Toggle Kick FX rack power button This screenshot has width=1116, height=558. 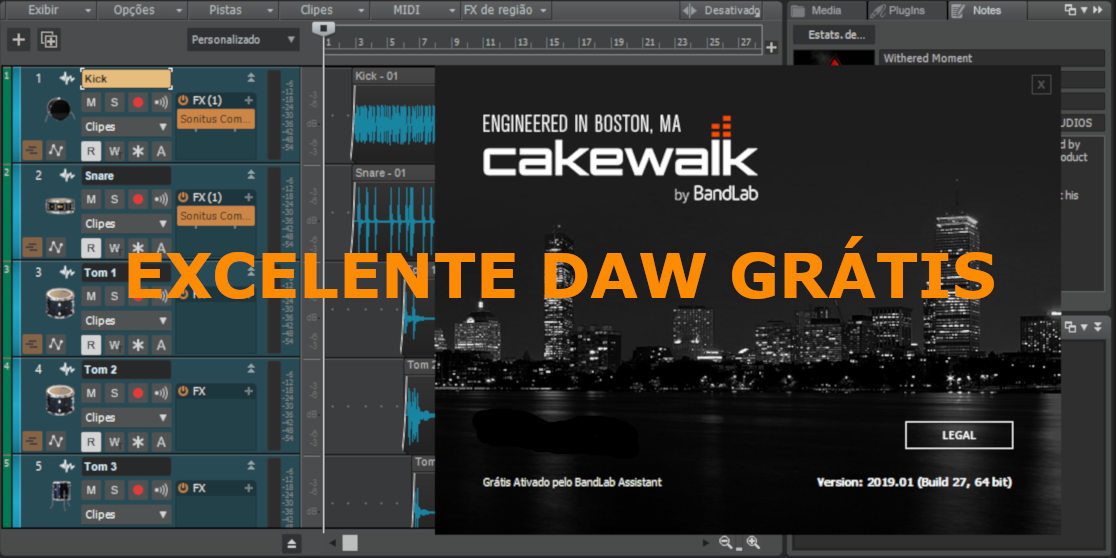tap(183, 100)
